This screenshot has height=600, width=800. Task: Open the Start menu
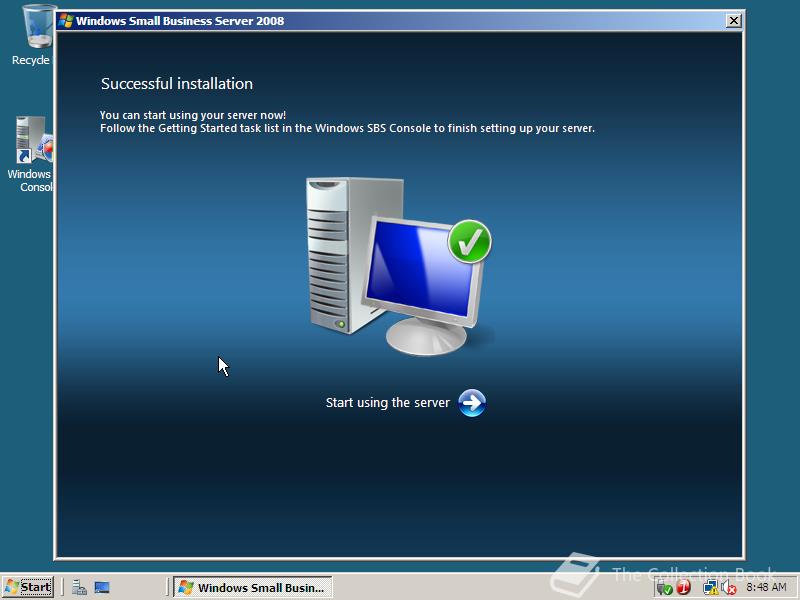point(28,587)
